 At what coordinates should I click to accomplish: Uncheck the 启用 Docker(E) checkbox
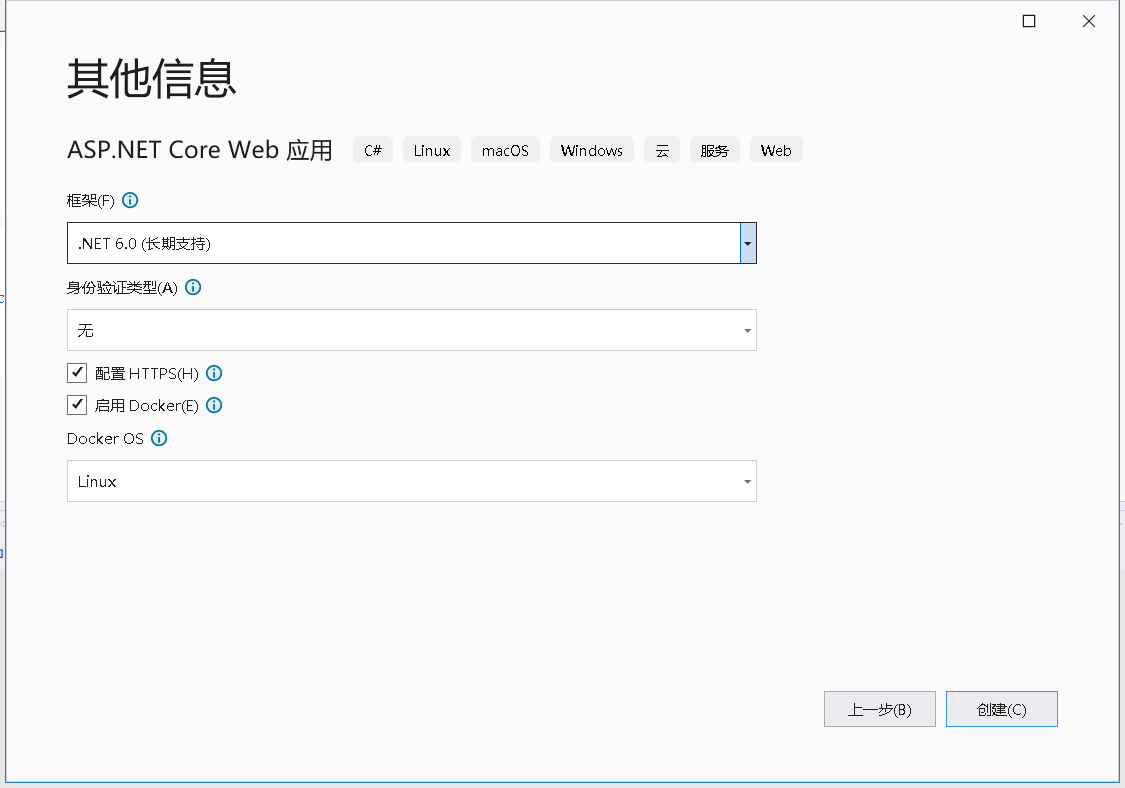[77, 405]
